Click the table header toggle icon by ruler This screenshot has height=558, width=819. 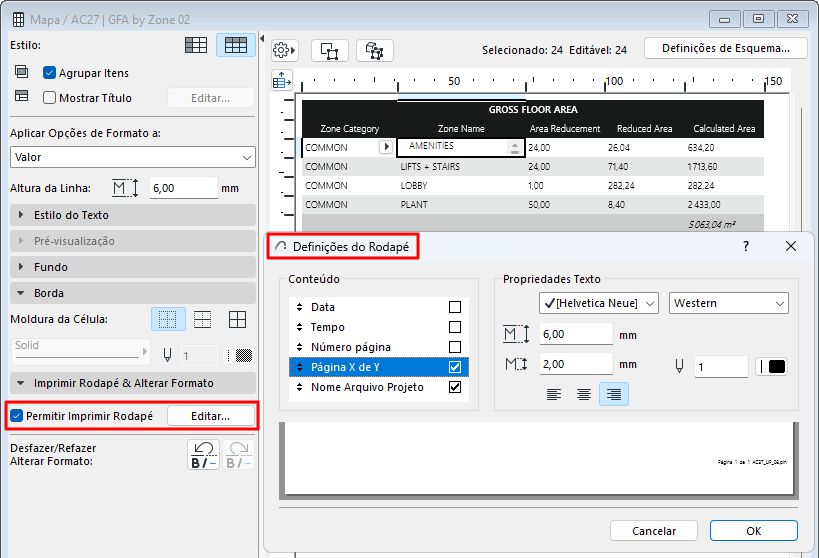click(x=282, y=80)
